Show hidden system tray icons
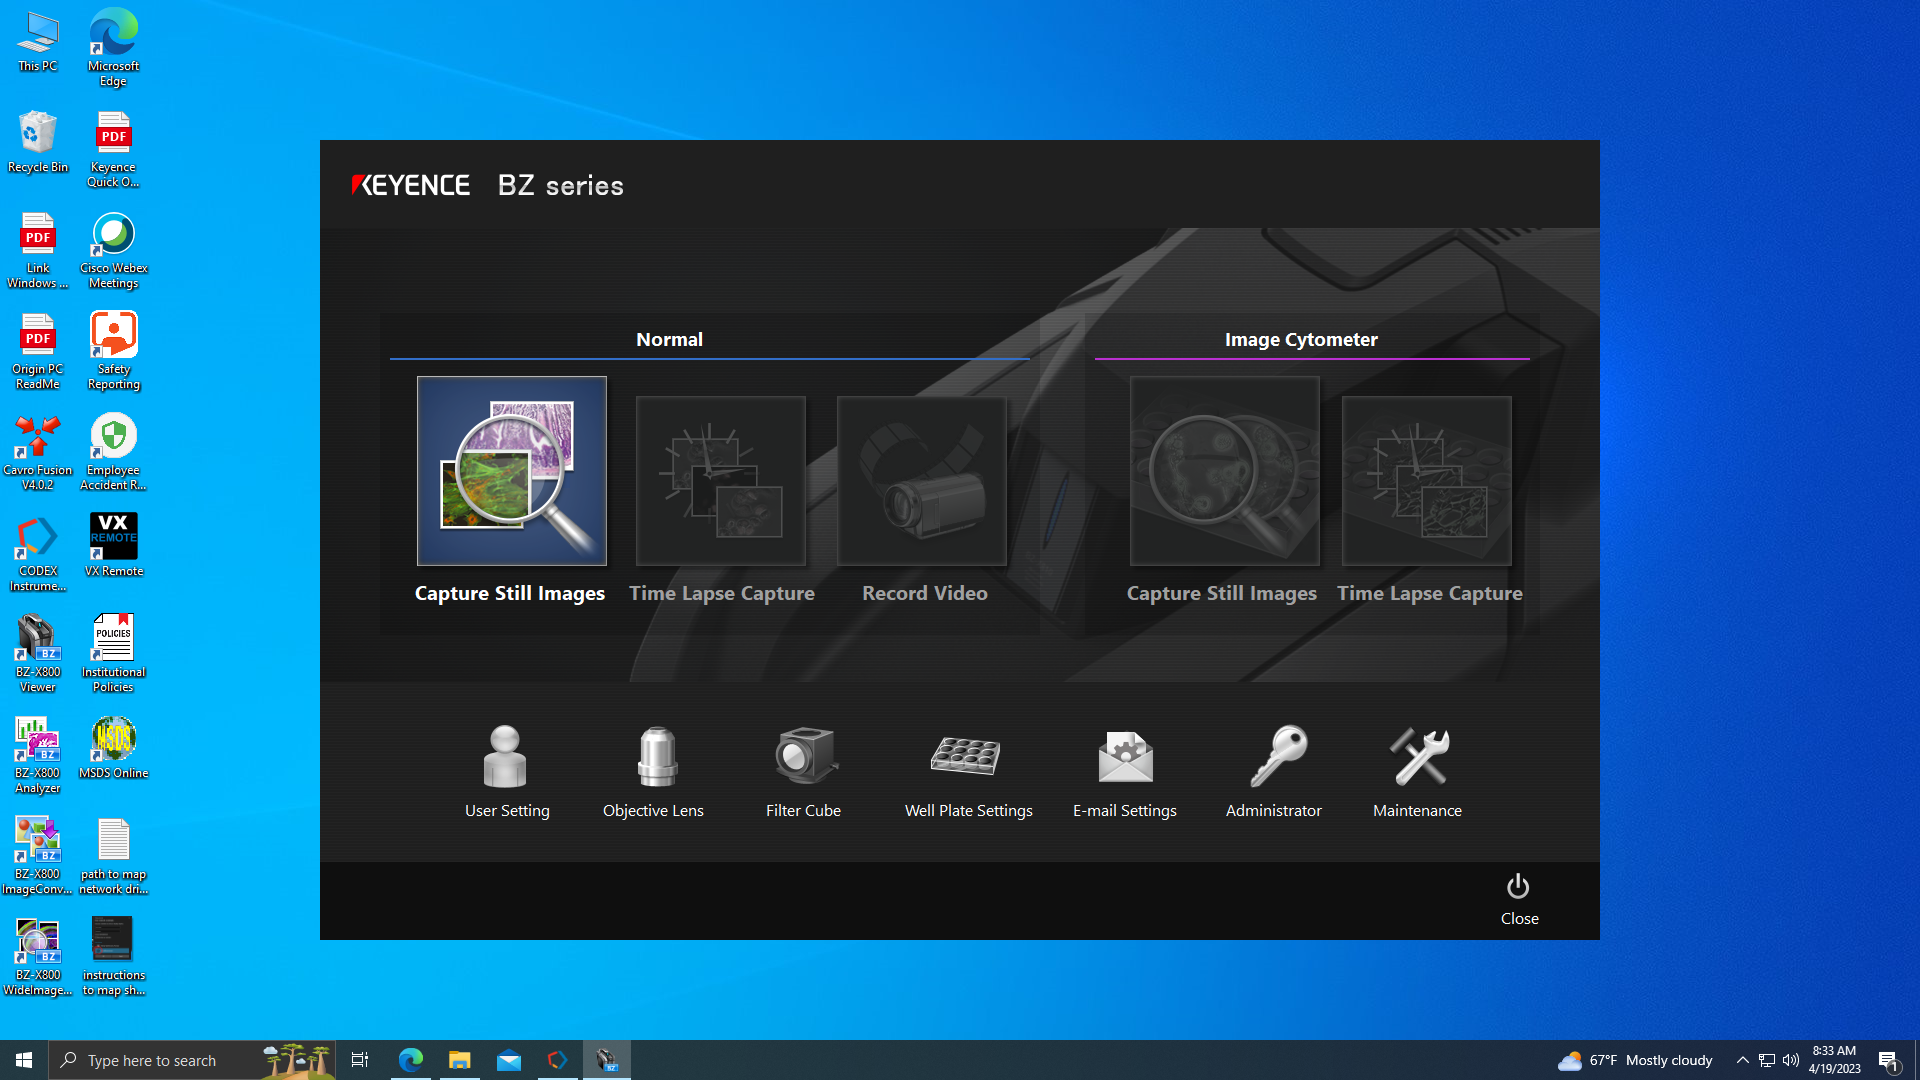1920x1080 pixels. pyautogui.click(x=1742, y=1060)
